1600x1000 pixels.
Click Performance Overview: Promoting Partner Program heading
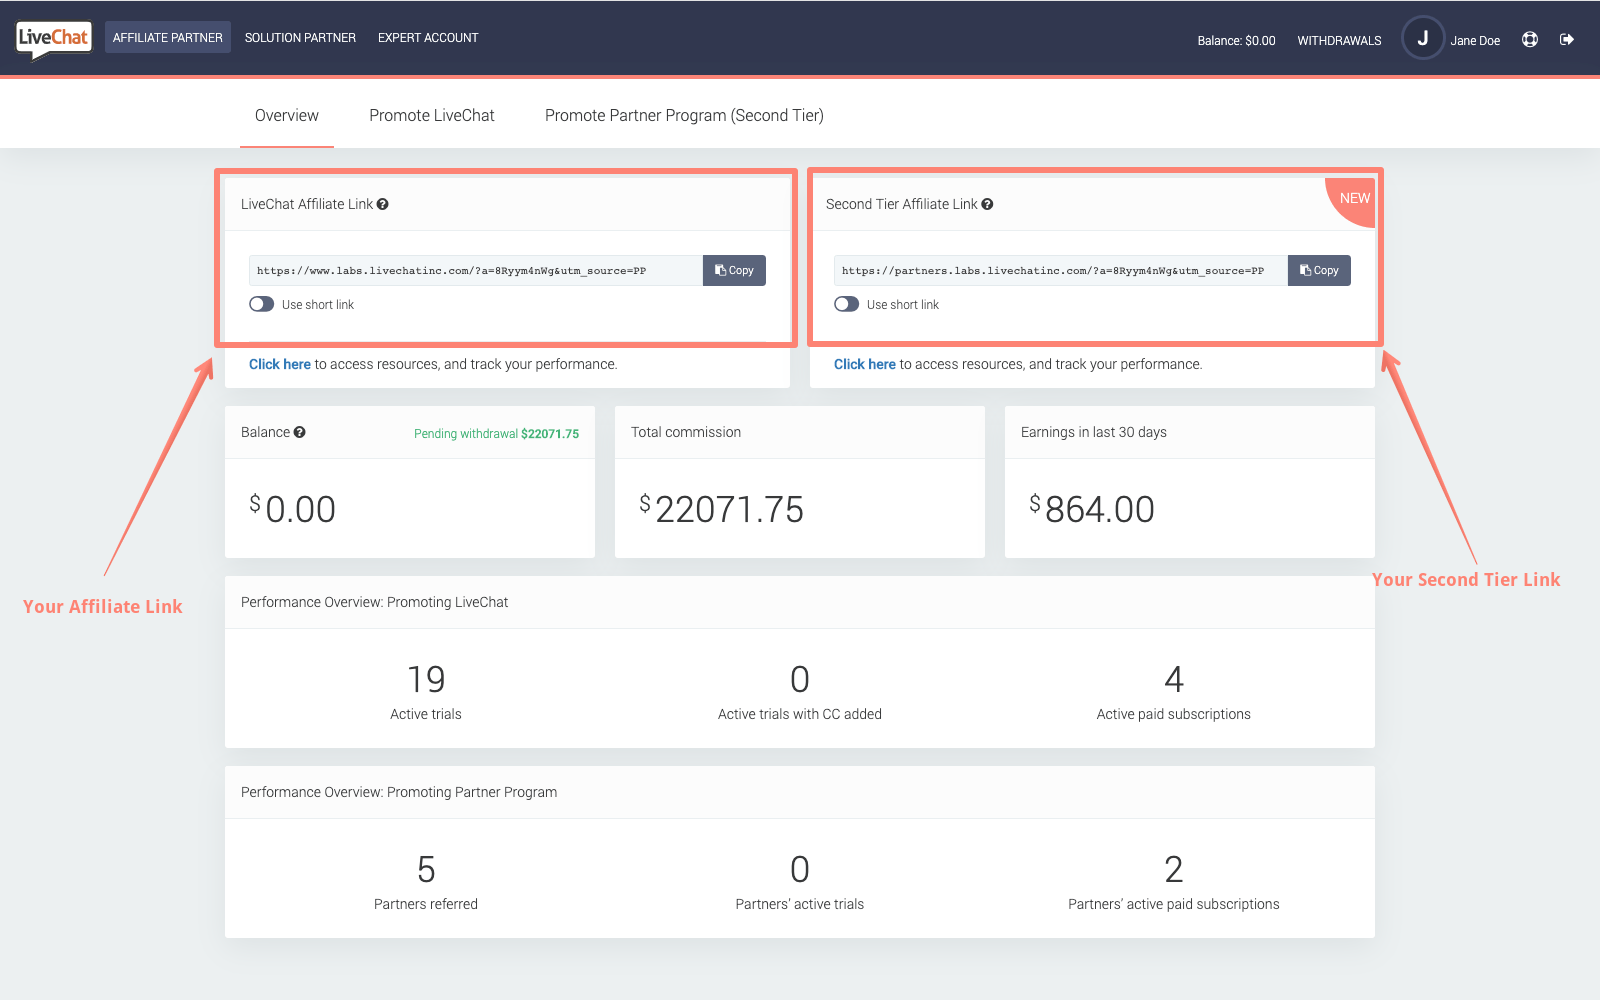click(x=399, y=792)
